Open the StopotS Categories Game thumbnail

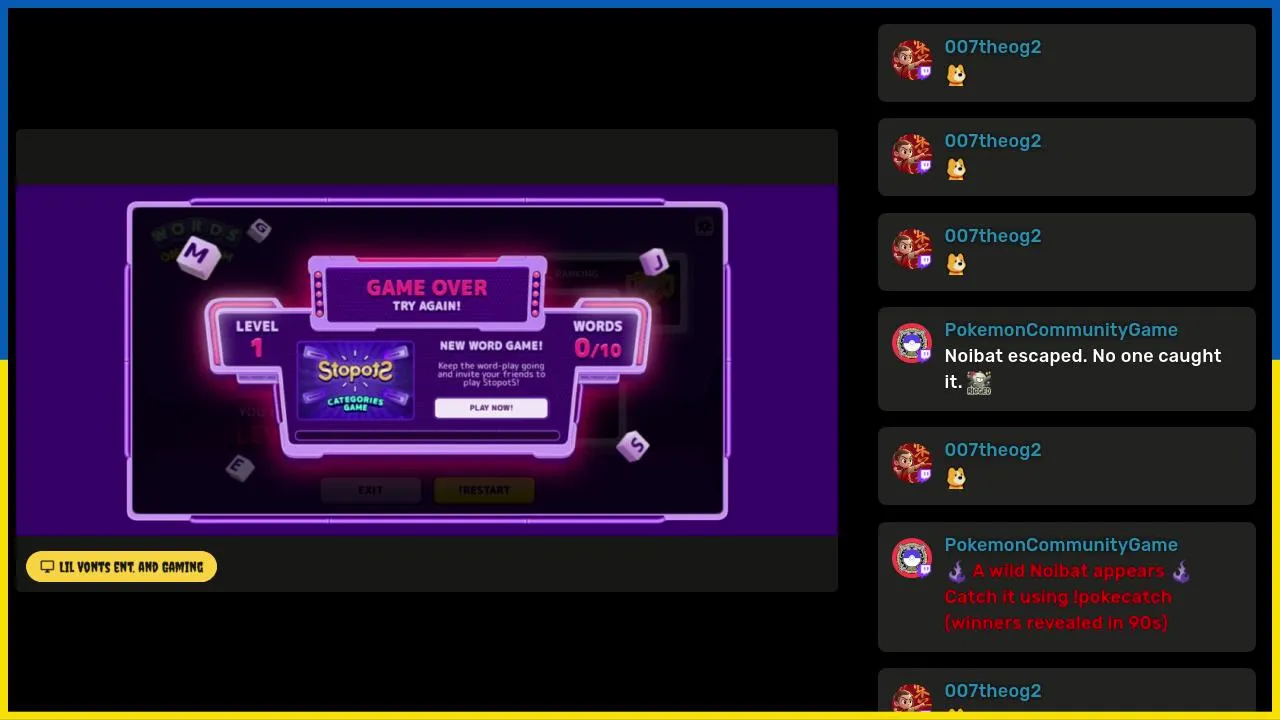coord(356,380)
